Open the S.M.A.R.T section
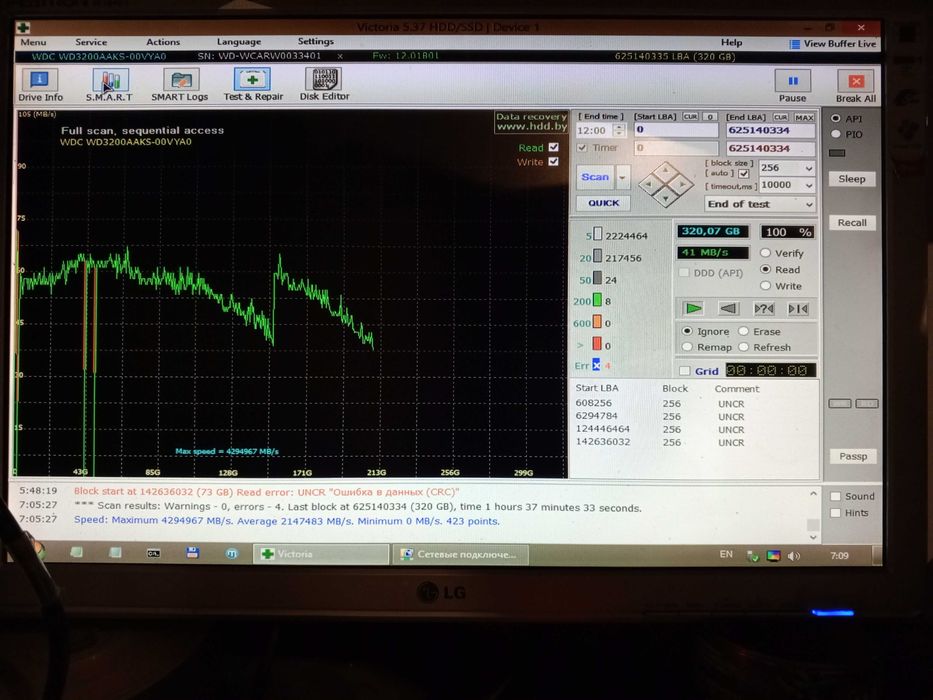 [x=109, y=85]
